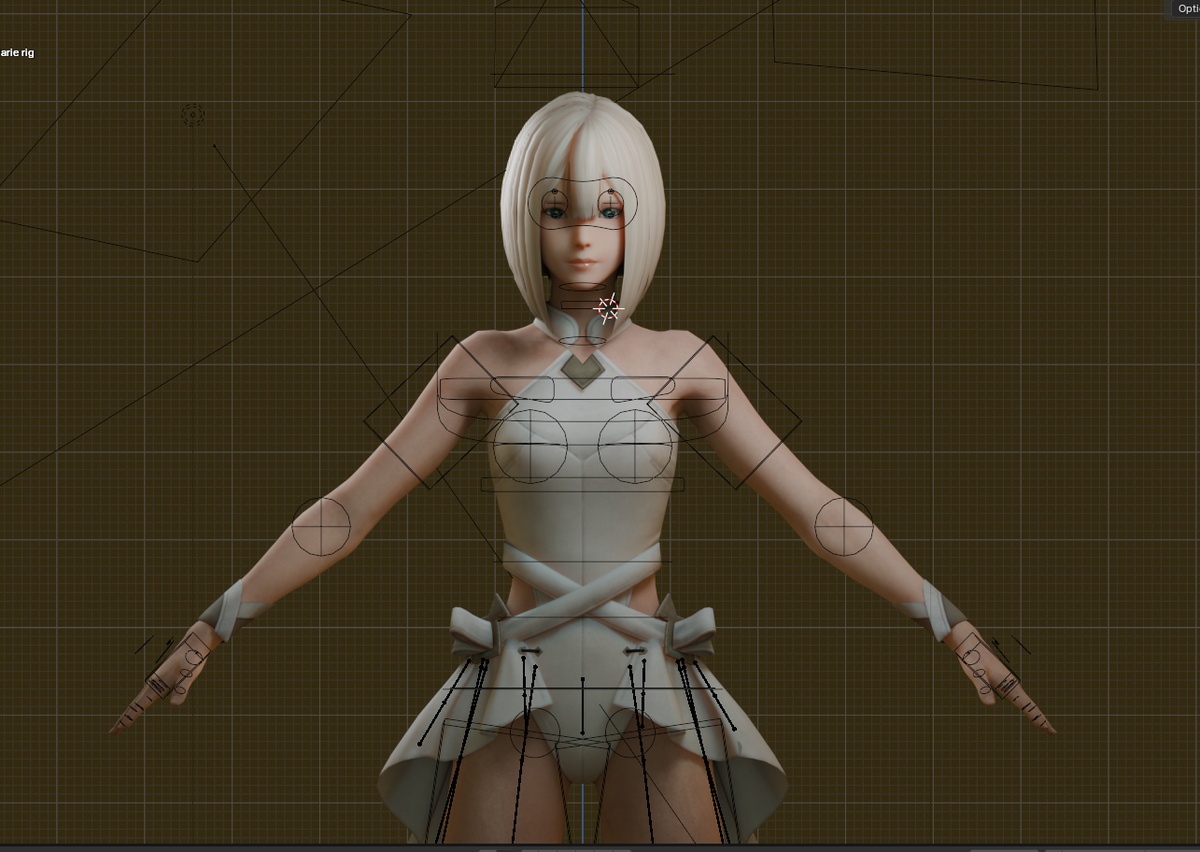1200x852 pixels.
Task: Select the elbow circle control on the screen-right arm
Action: click(844, 526)
